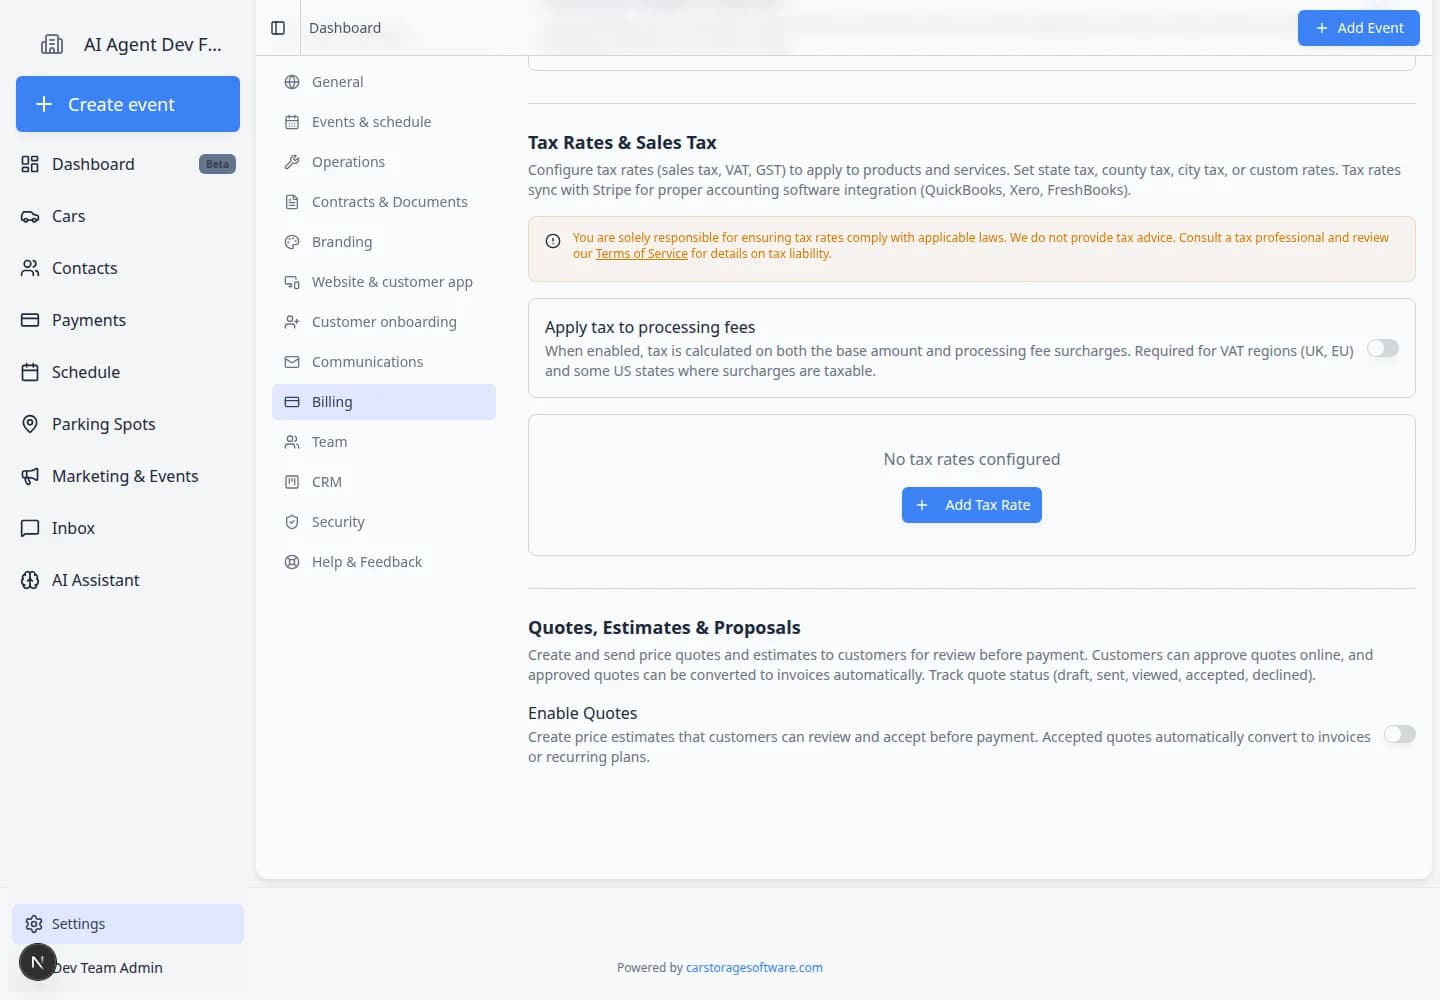Open carstoragesoftware.com link
1440x1000 pixels.
(x=754, y=968)
